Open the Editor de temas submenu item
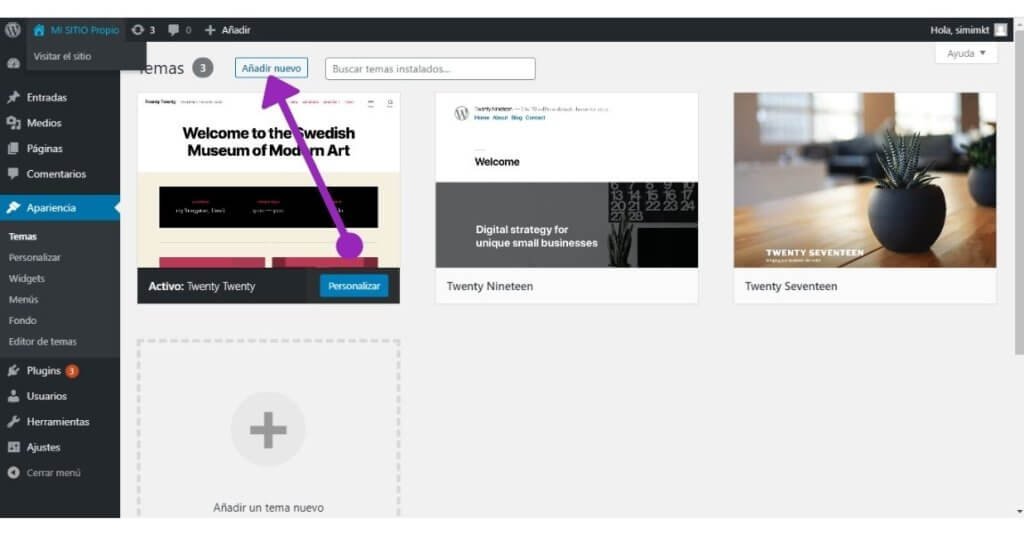 (42, 341)
